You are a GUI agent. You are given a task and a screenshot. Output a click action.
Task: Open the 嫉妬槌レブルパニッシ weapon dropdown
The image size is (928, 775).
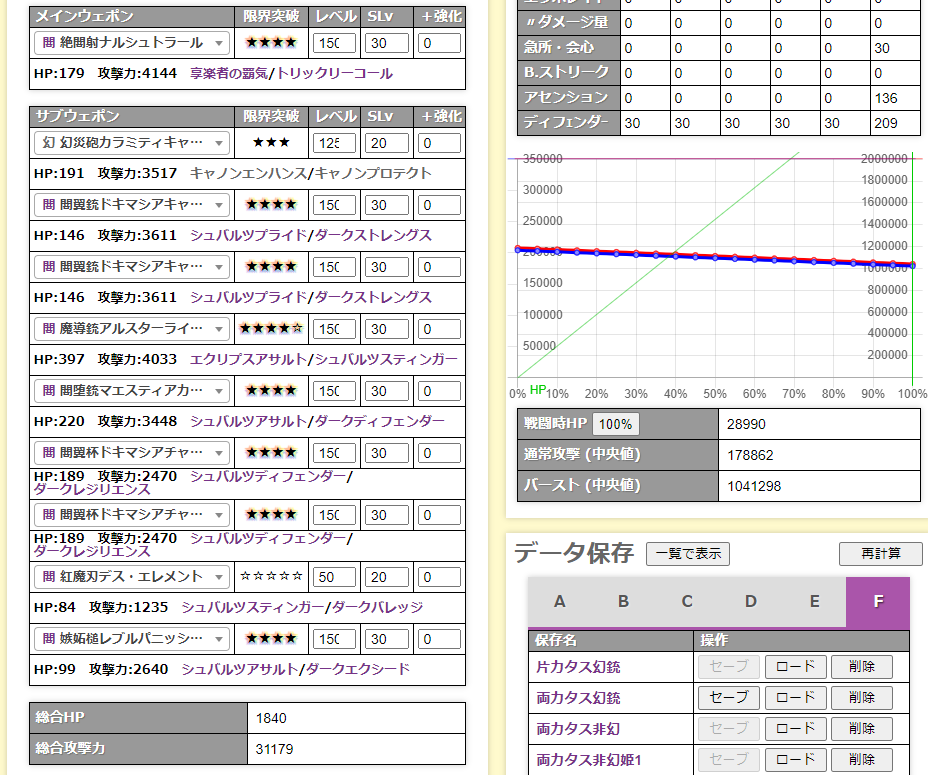click(131, 639)
